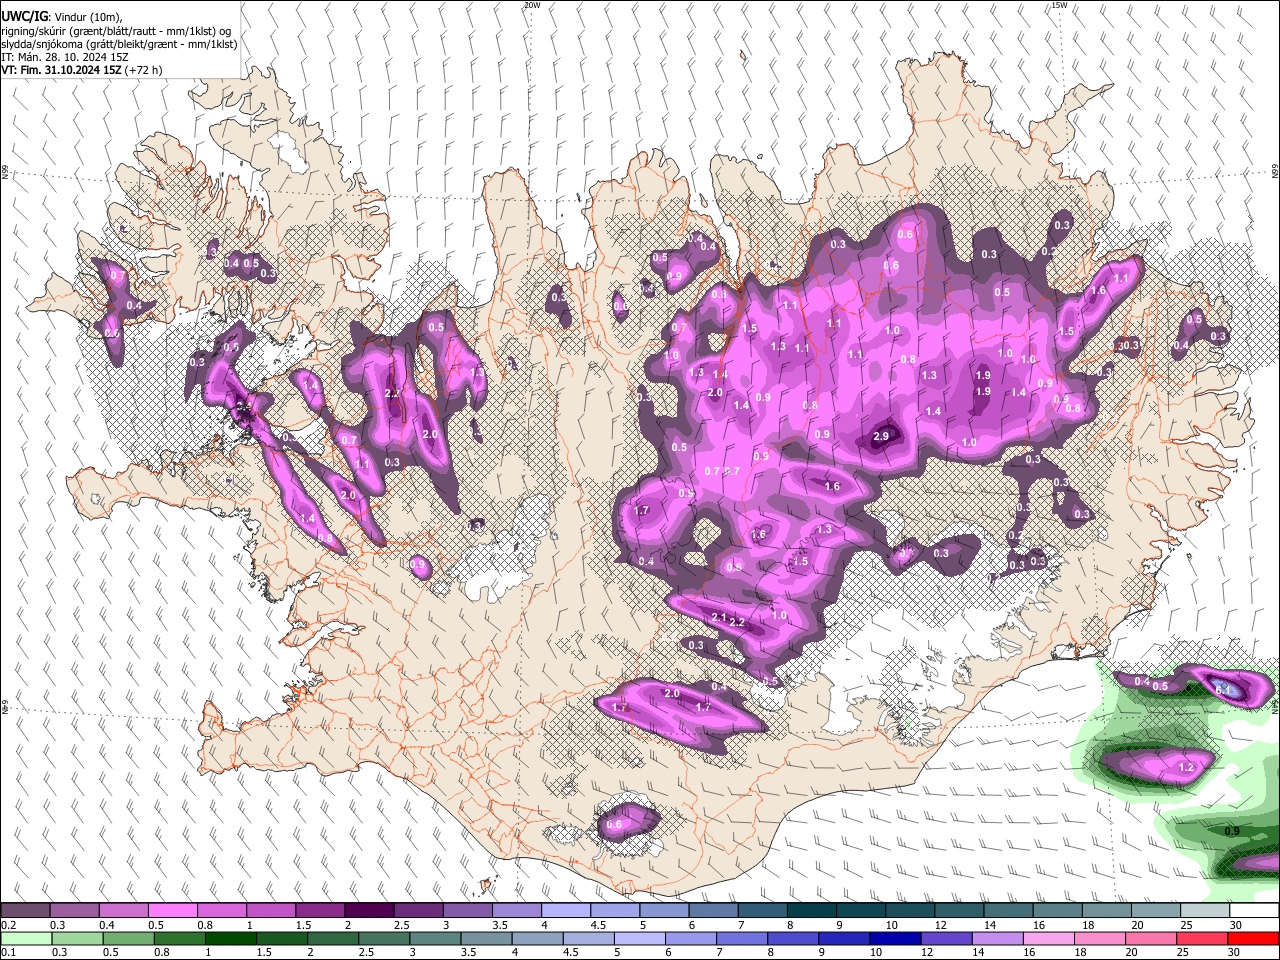Click the "1.2" value in the offshore purple patch
1280x960 pixels.
pyautogui.click(x=1187, y=768)
